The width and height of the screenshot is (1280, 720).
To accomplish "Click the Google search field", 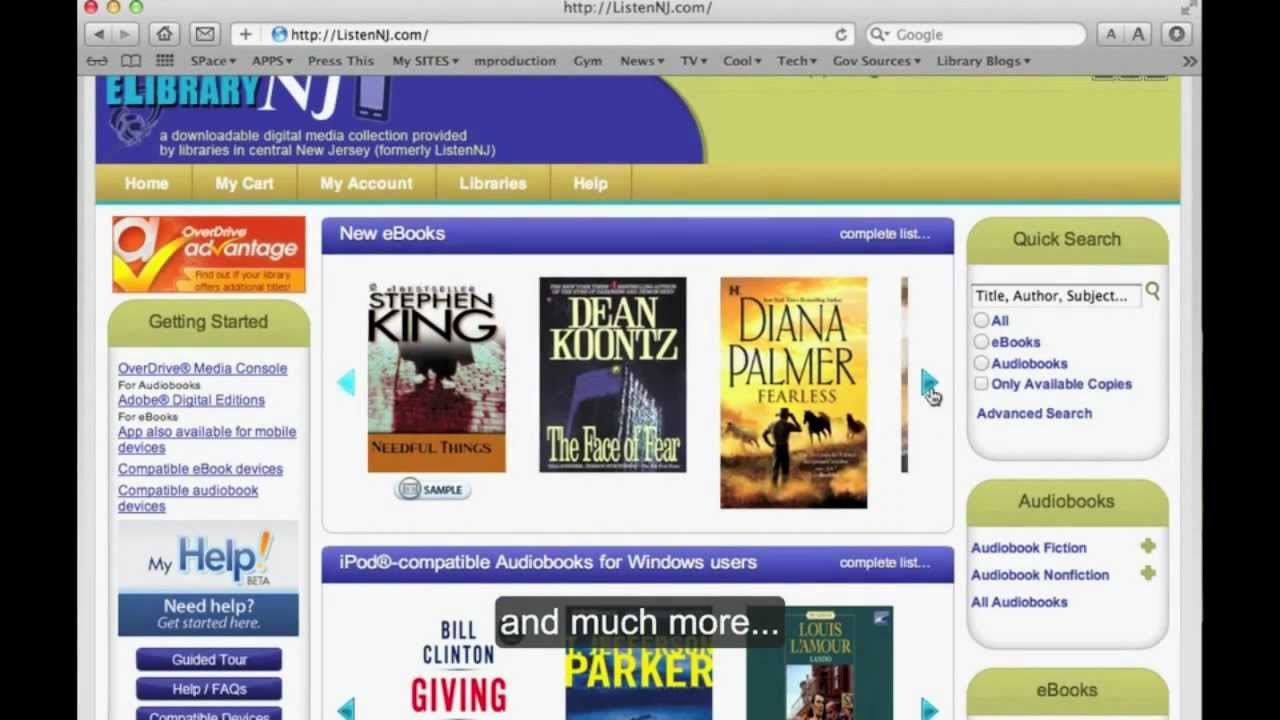I will 975,34.
